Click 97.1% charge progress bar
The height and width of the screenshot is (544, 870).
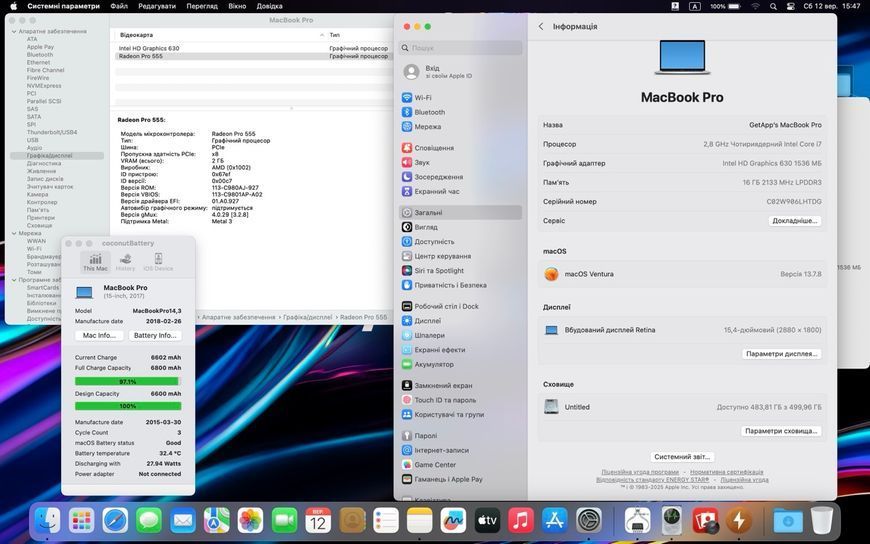tap(128, 381)
